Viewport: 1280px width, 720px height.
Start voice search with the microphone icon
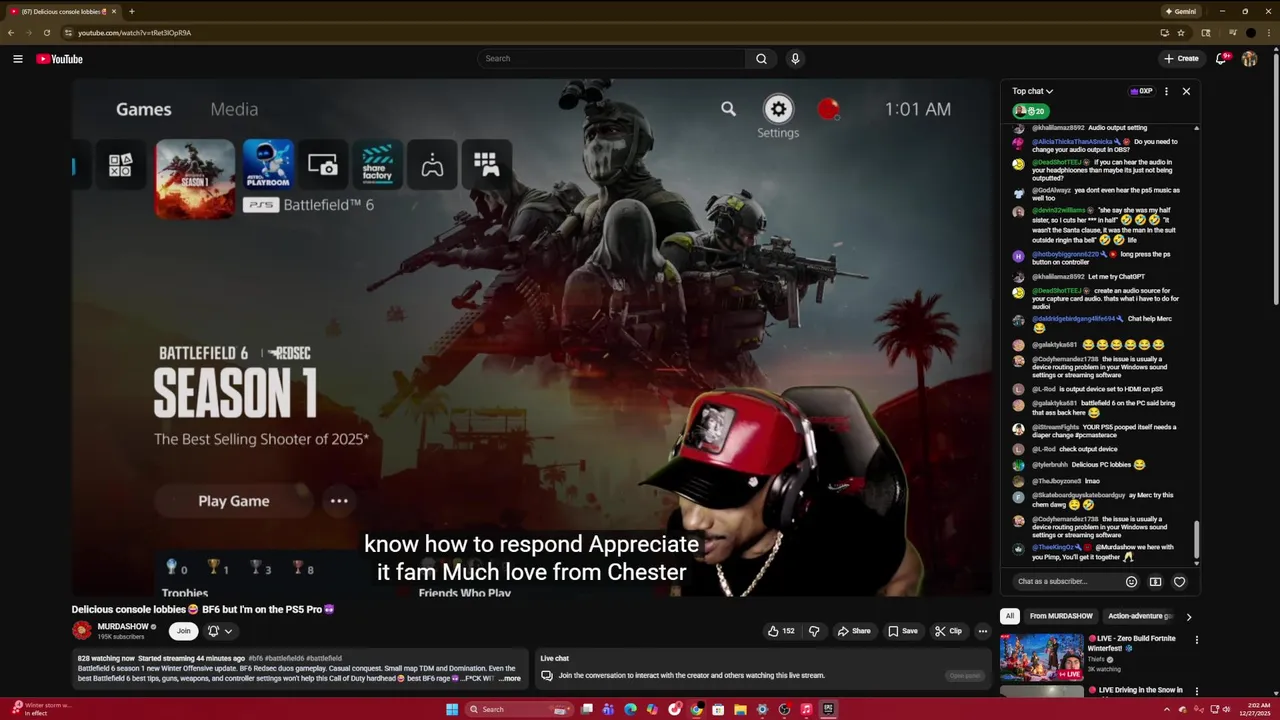795,59
